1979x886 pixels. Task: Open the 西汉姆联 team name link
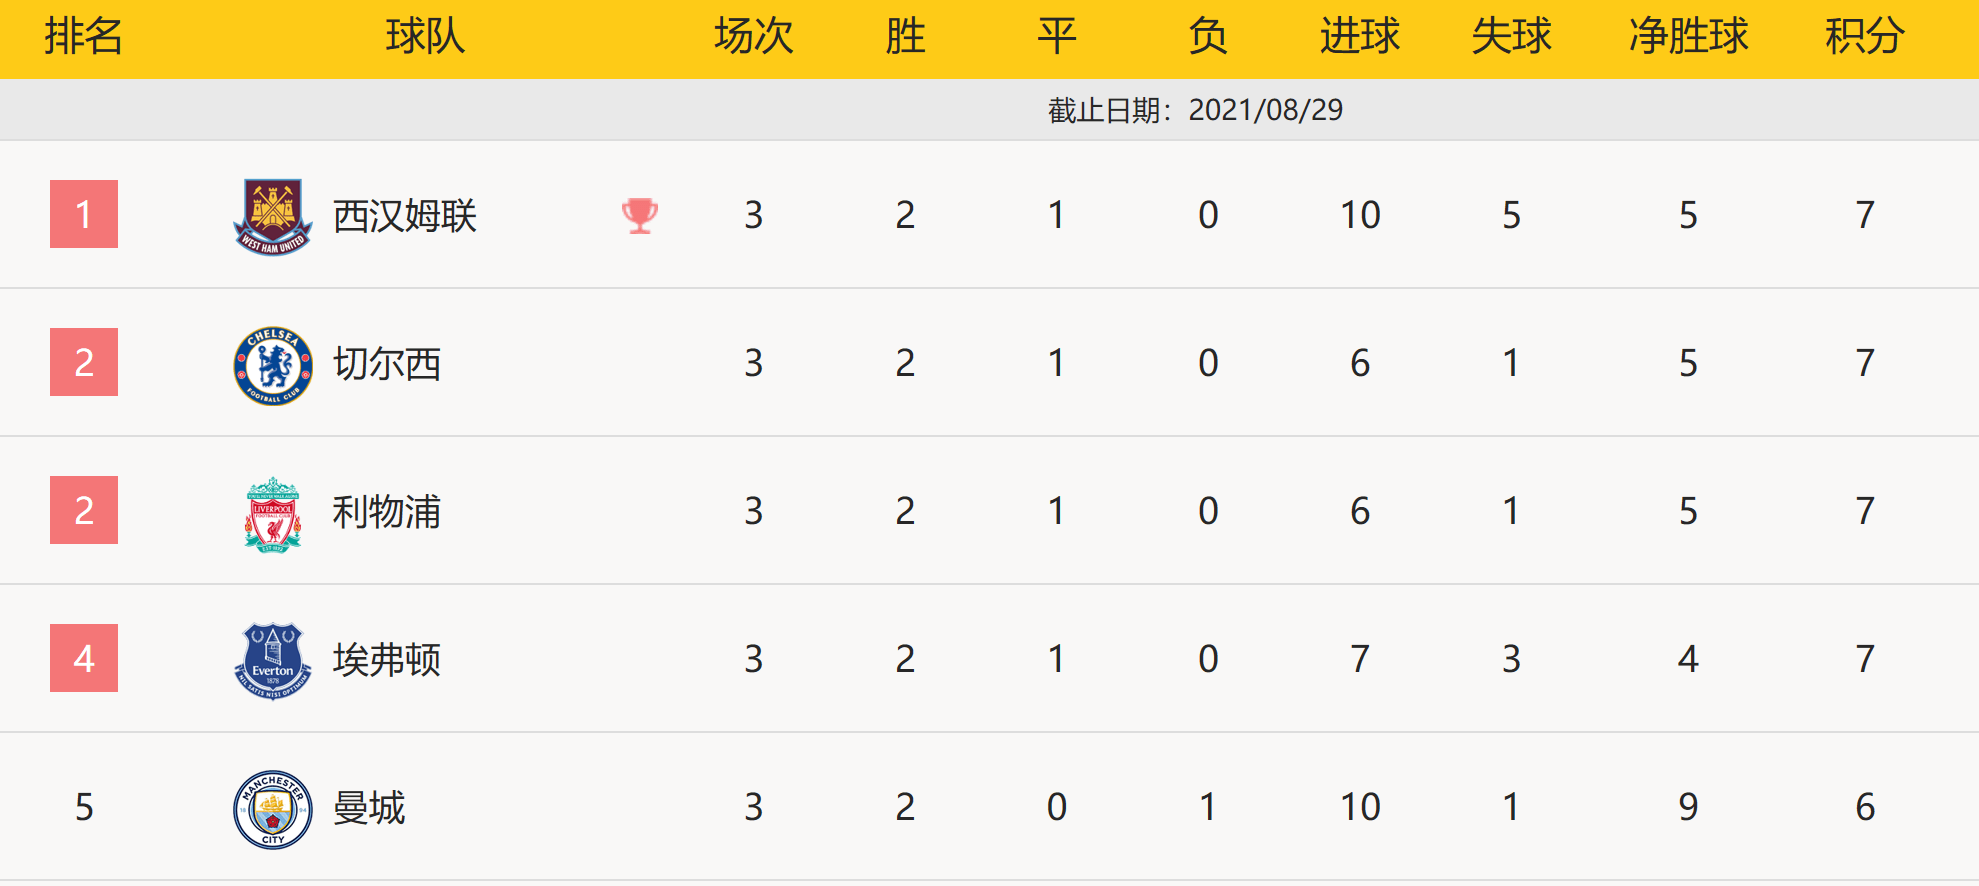click(x=405, y=216)
